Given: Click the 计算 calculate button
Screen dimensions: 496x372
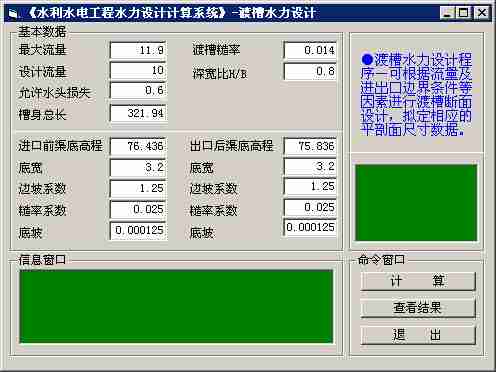Looking at the screenshot, I should pyautogui.click(x=418, y=281).
